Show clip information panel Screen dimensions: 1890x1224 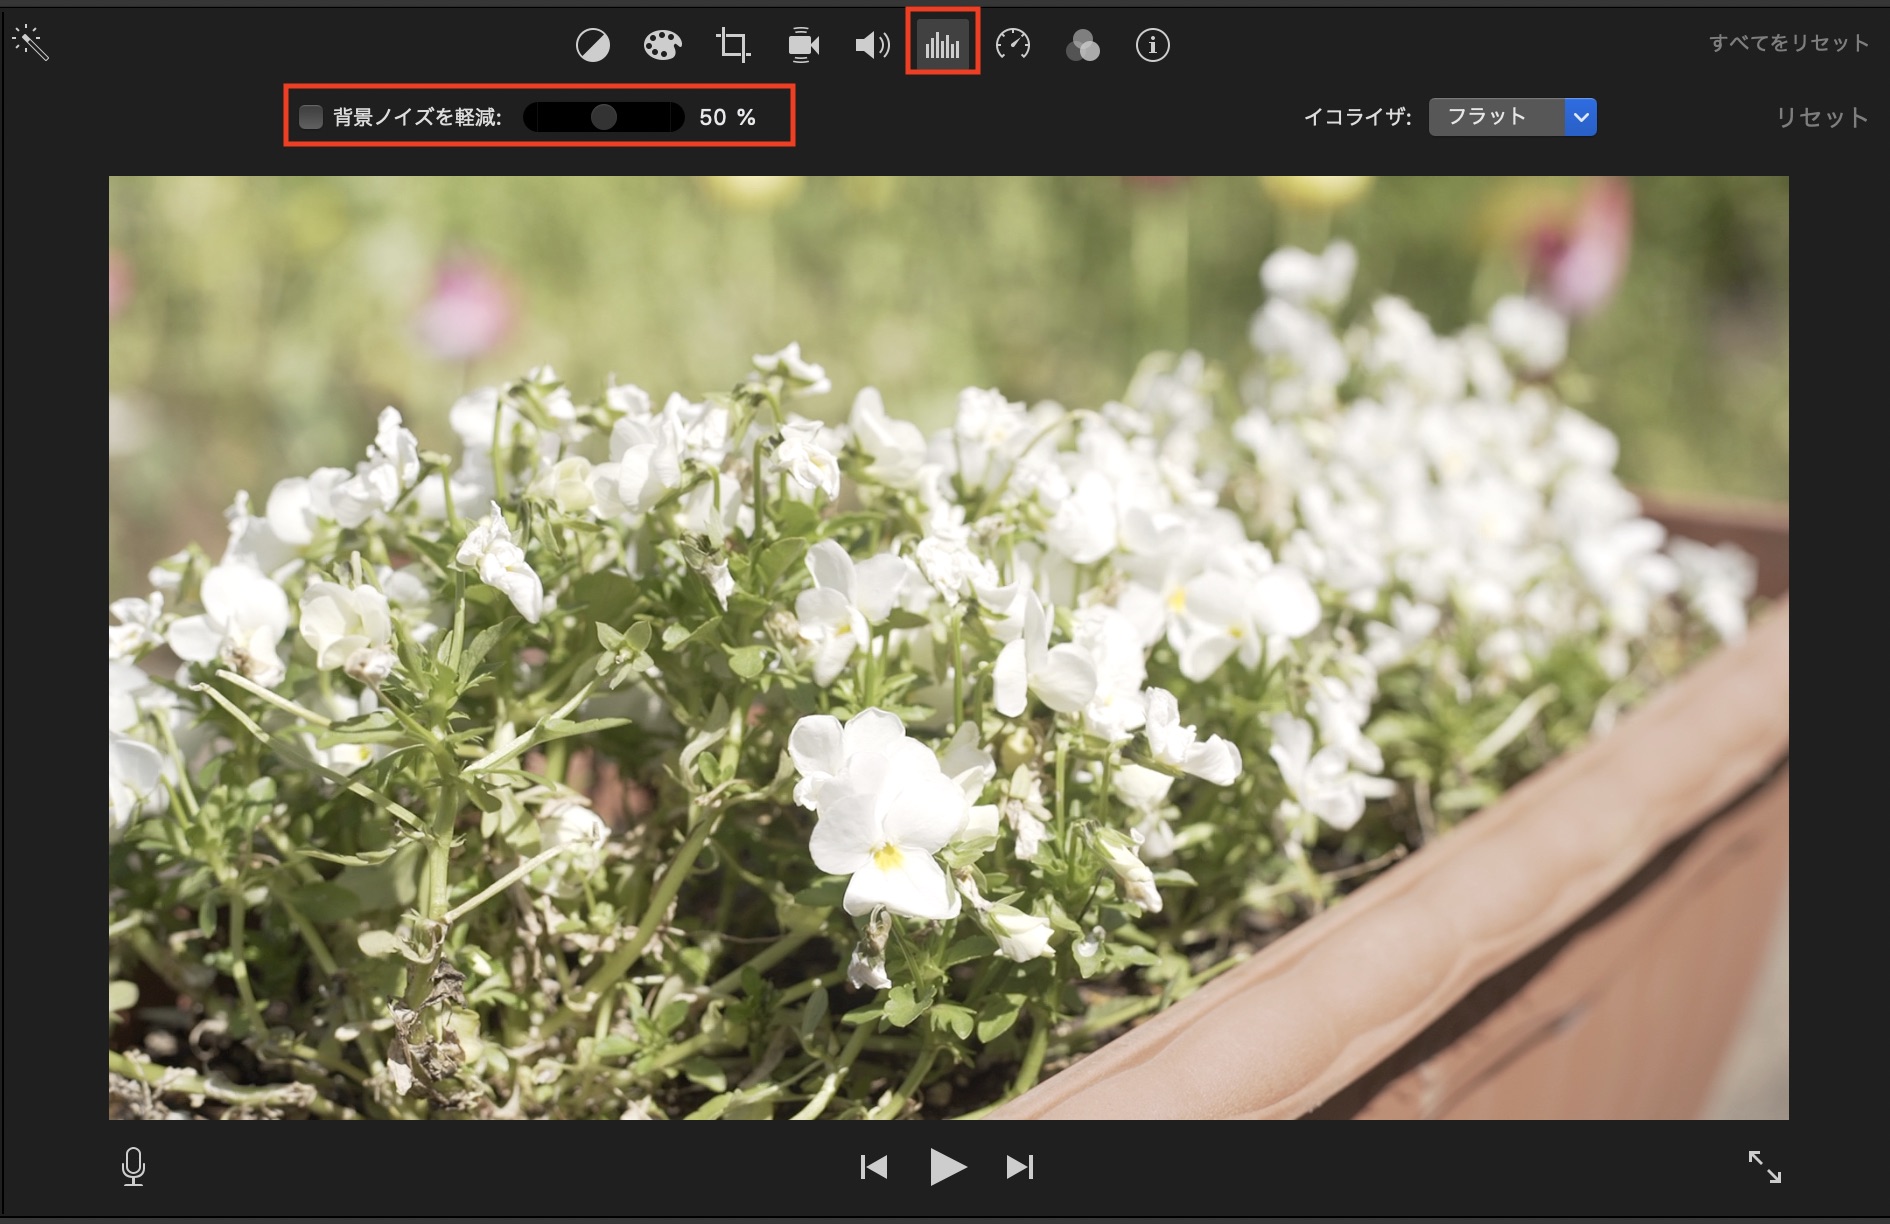[1153, 45]
